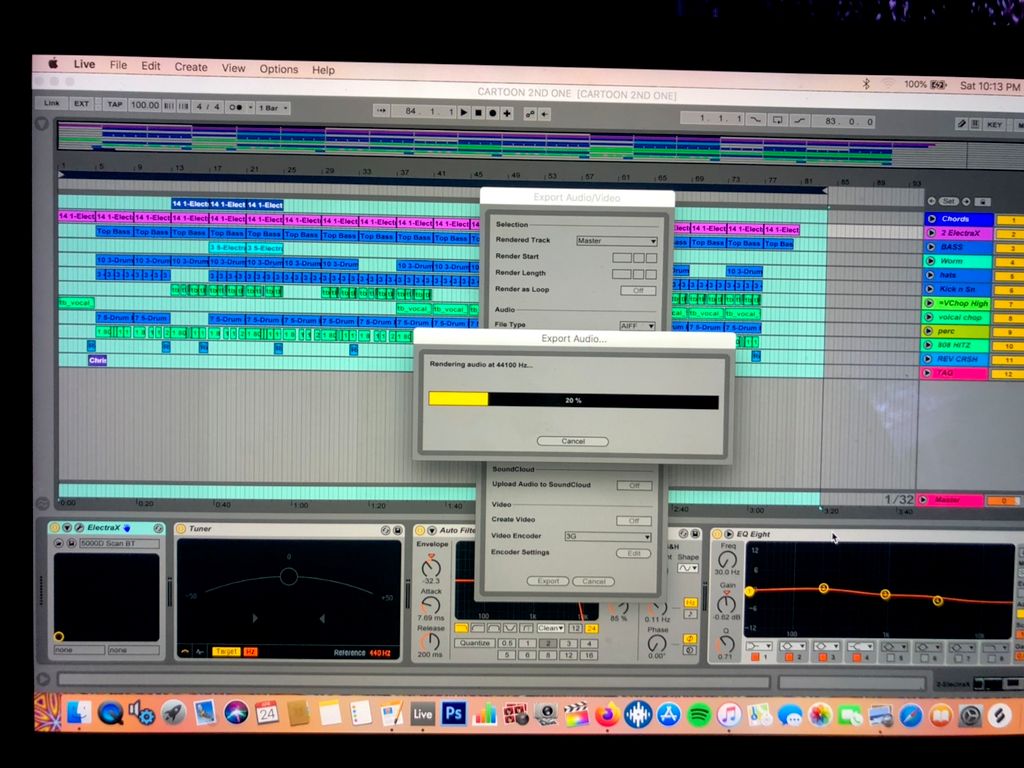This screenshot has width=1024, height=768.
Task: Open the Video Encoder dropdown
Action: [607, 536]
